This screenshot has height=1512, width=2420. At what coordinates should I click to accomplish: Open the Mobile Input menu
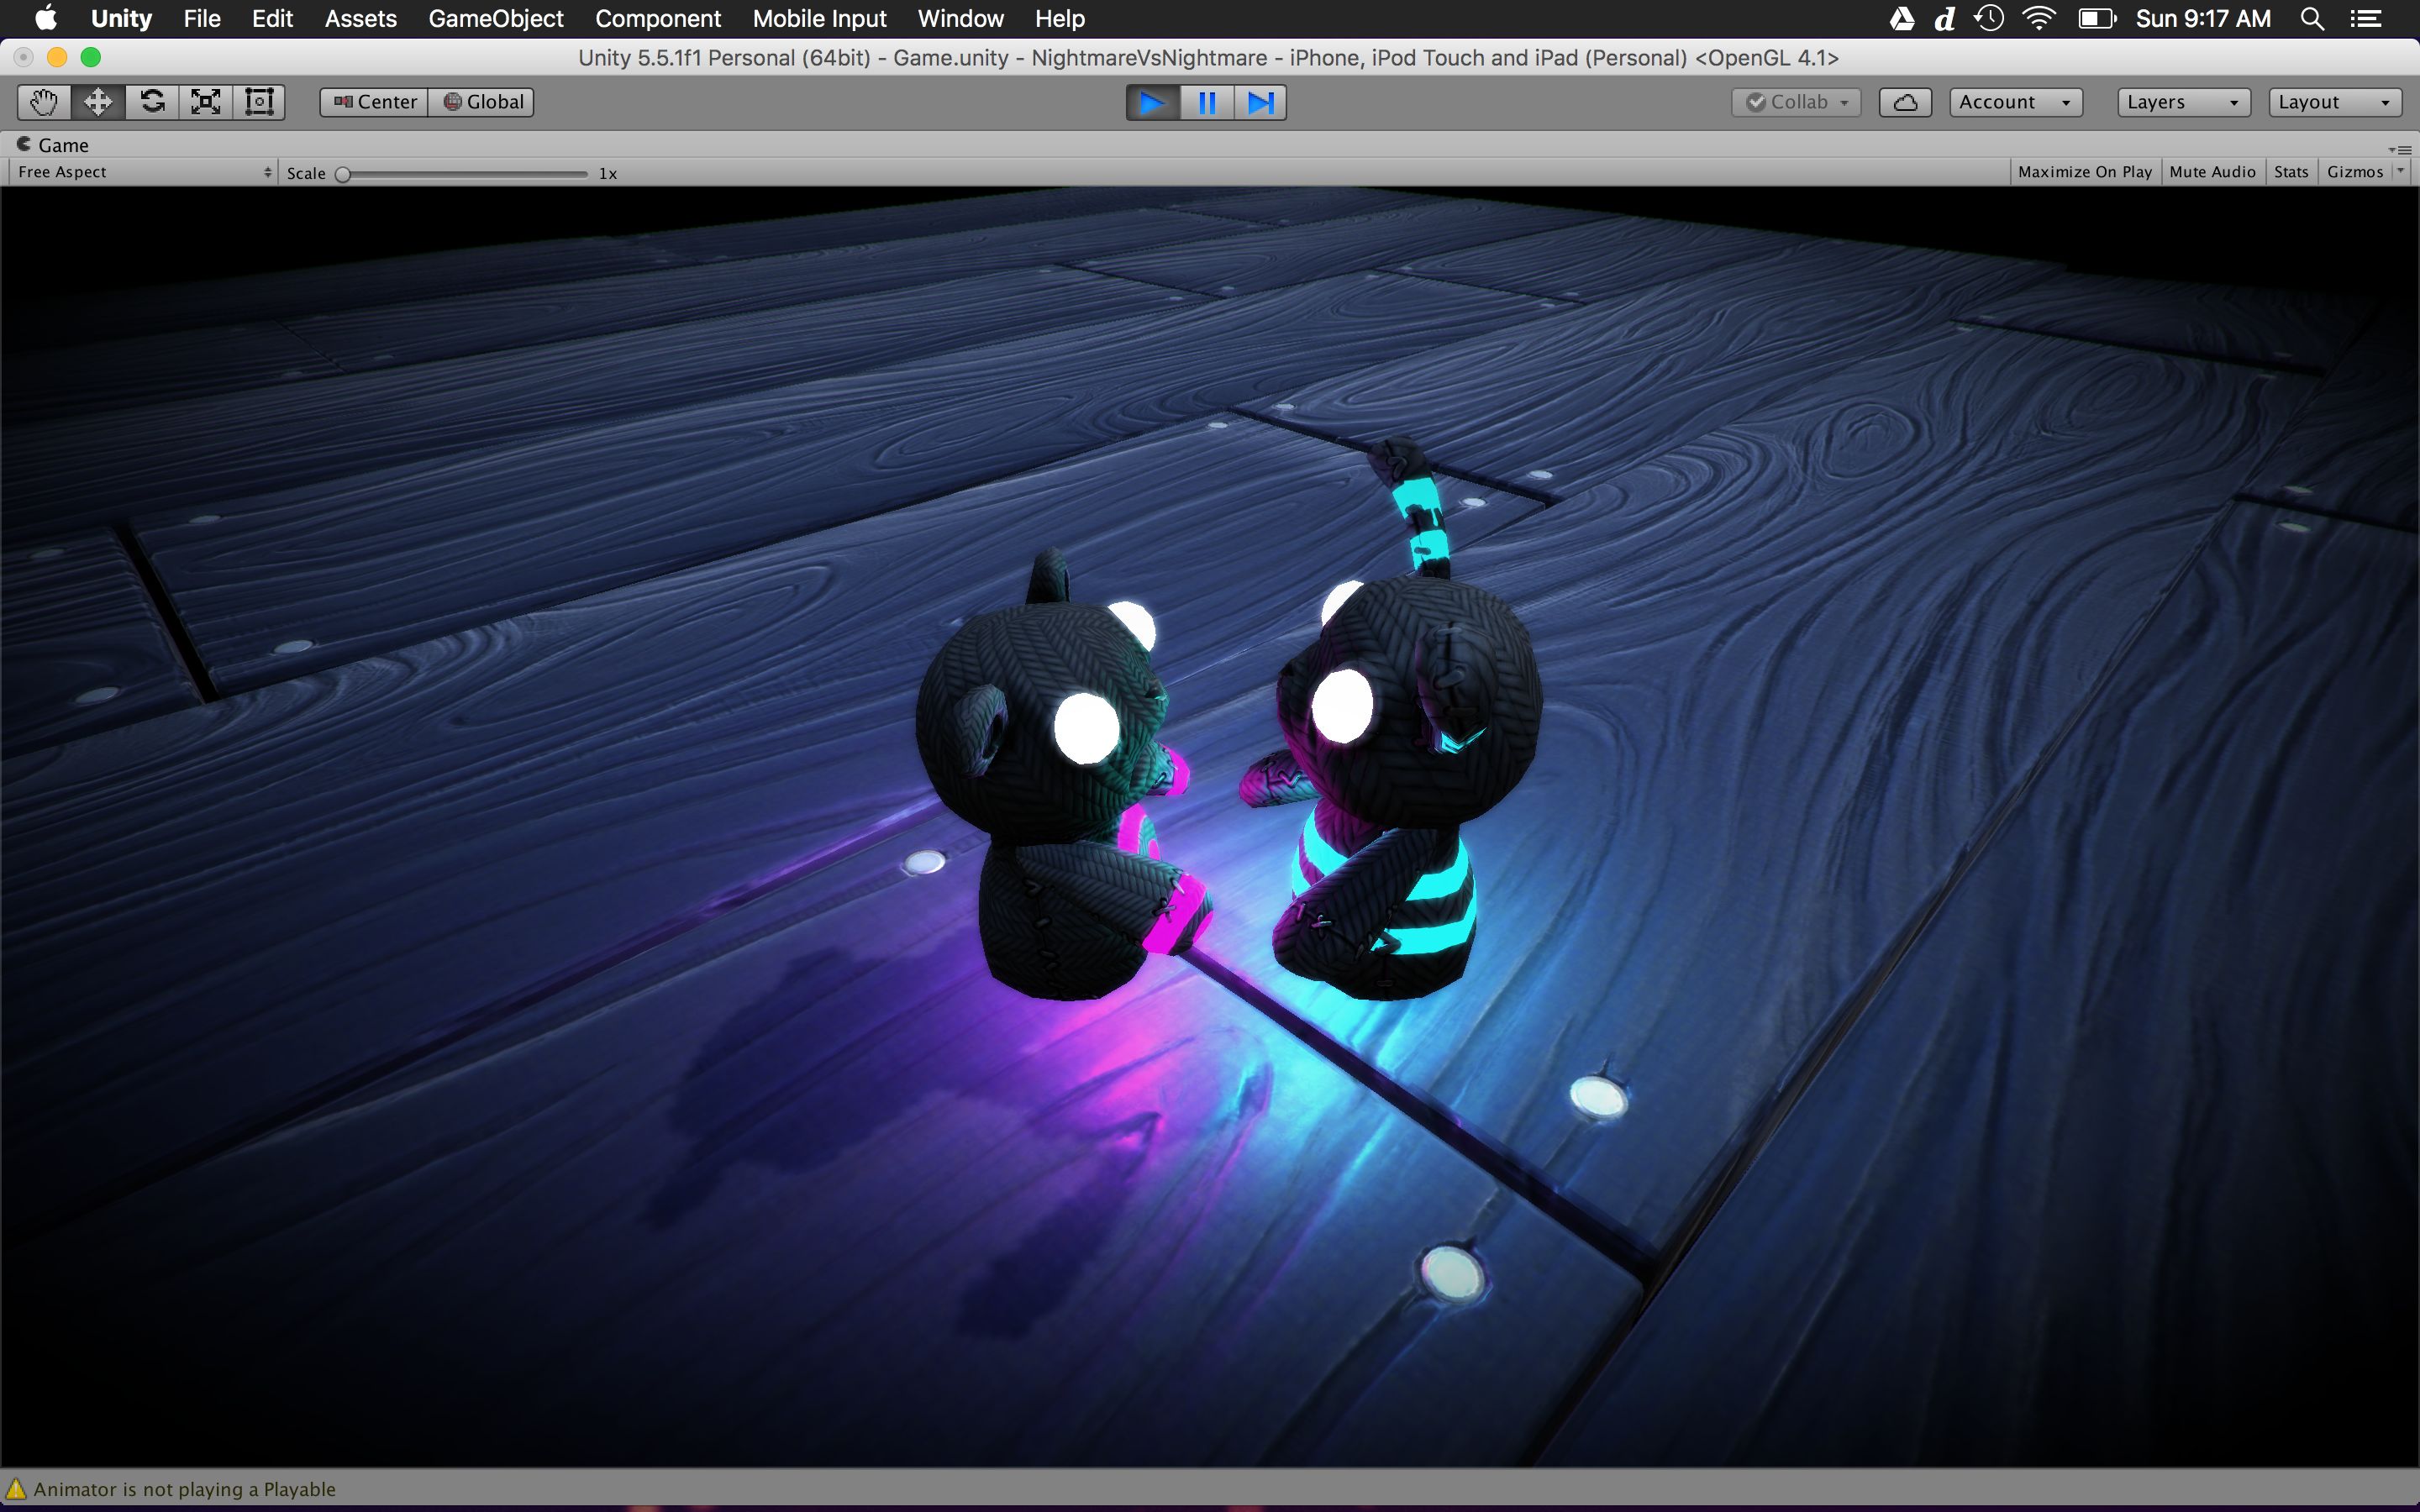coord(819,19)
